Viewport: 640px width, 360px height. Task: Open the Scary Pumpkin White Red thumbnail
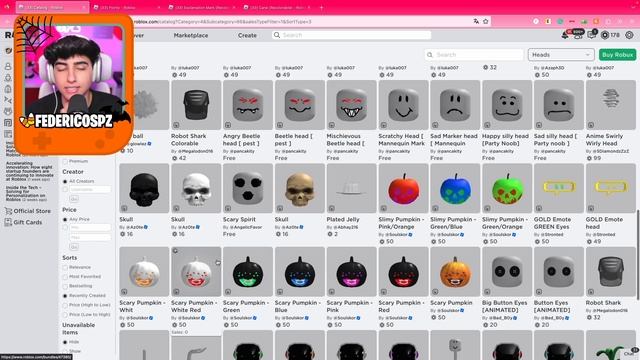coord(196,272)
